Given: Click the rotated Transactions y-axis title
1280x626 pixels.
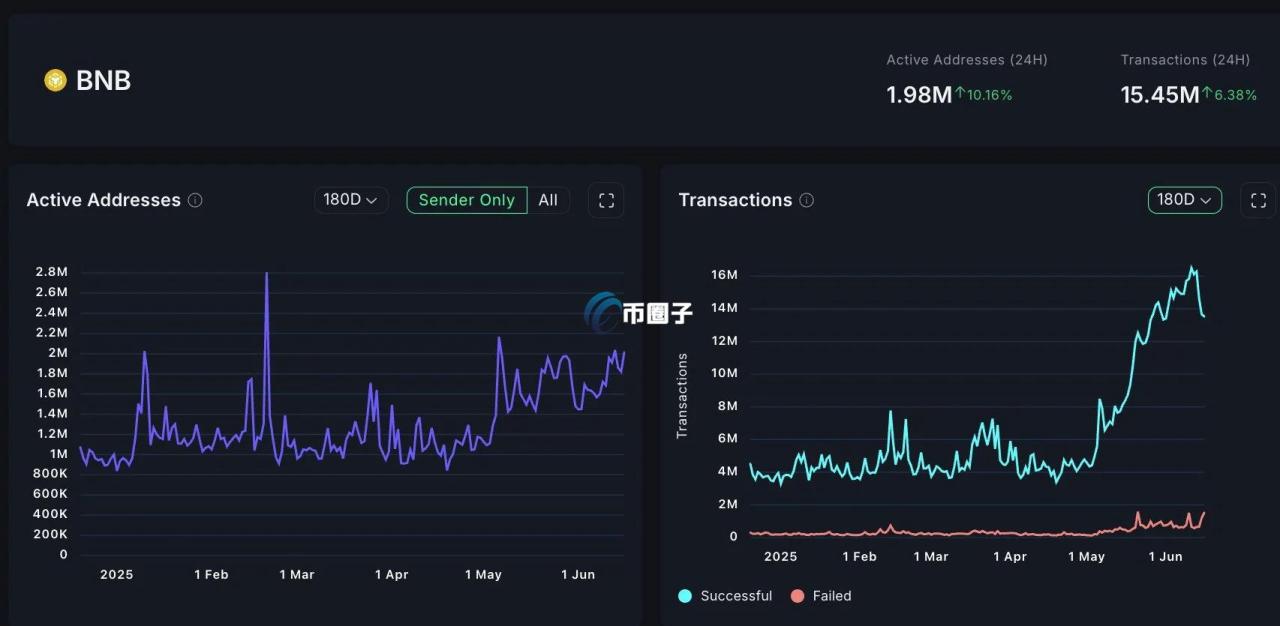Looking at the screenshot, I should 682,395.
